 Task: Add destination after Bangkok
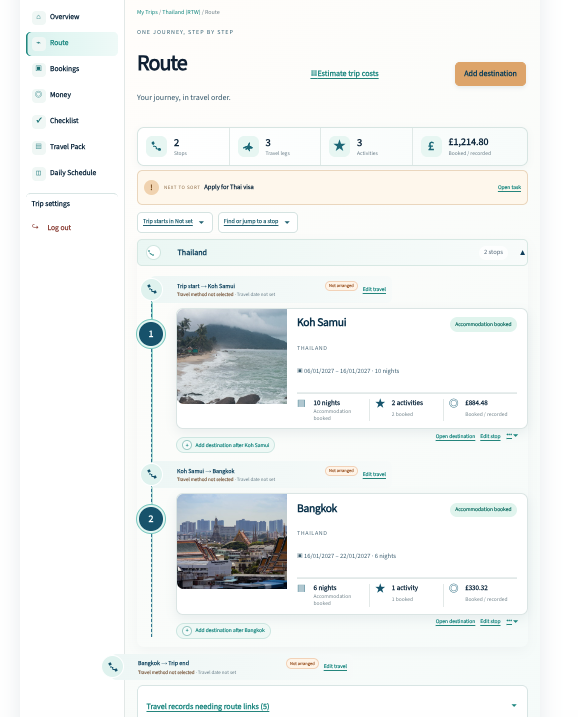click(x=224, y=631)
